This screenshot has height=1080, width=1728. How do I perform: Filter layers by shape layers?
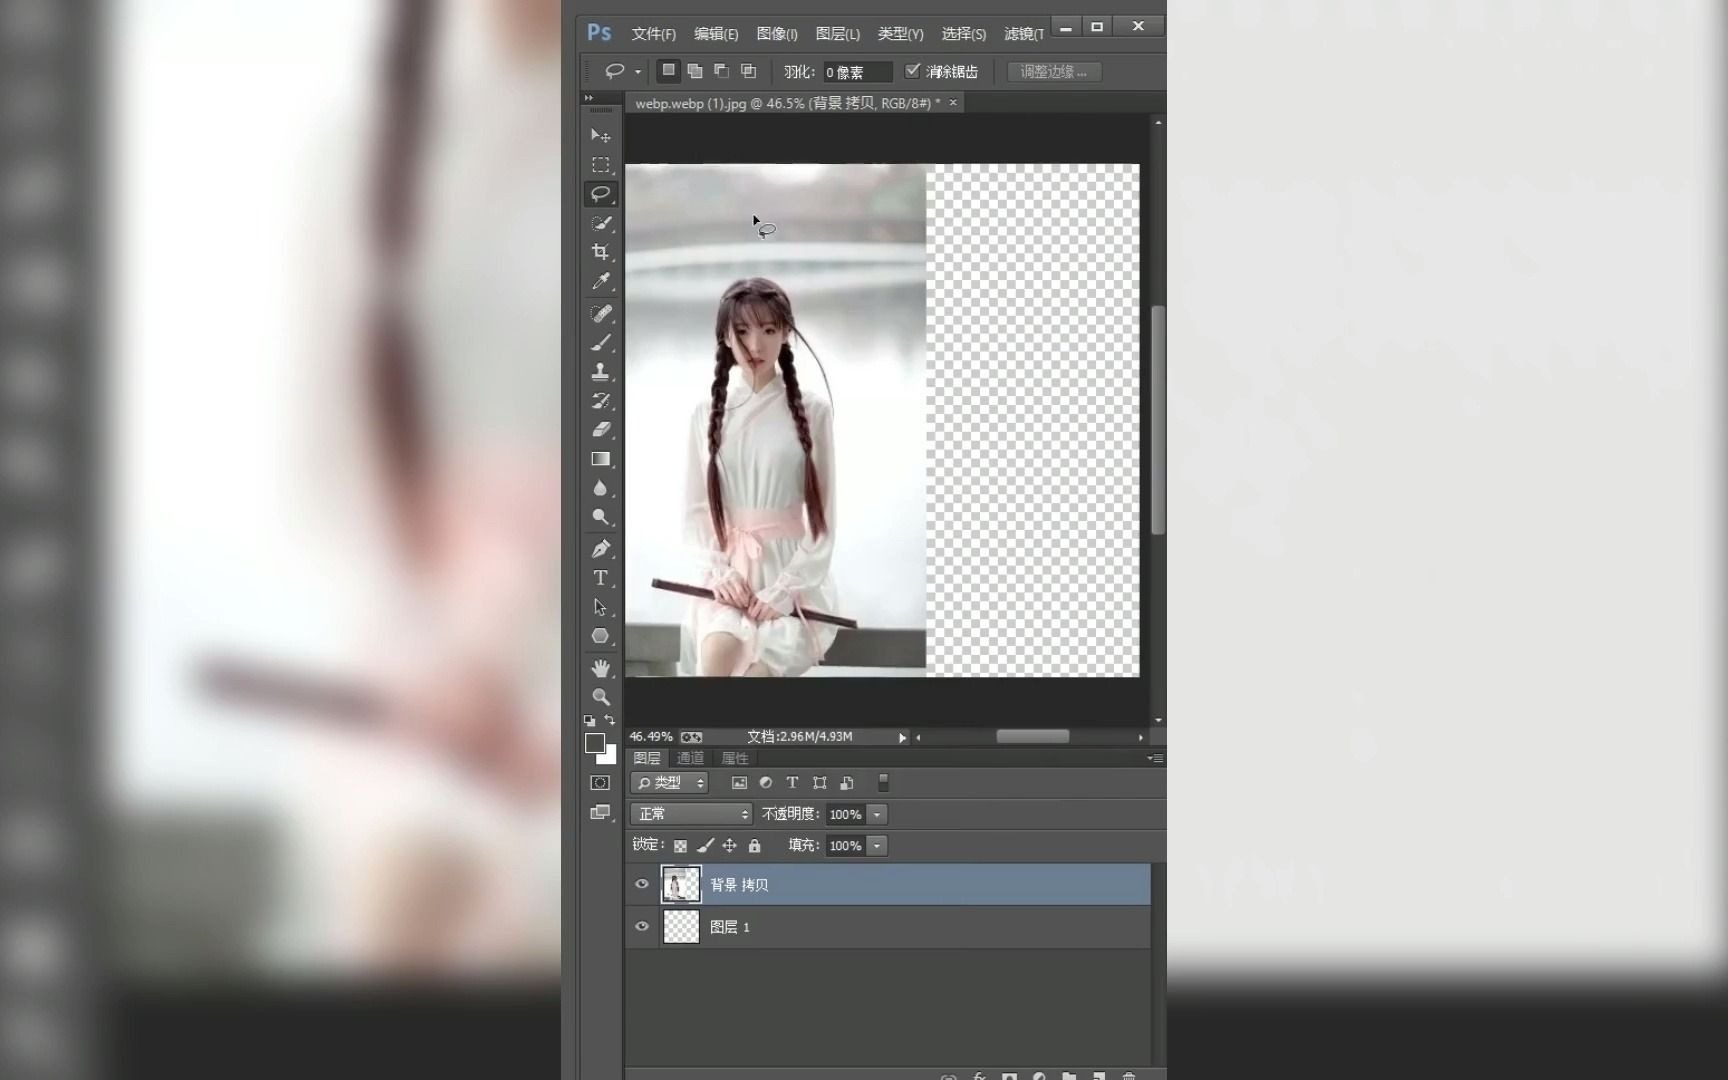coord(819,783)
